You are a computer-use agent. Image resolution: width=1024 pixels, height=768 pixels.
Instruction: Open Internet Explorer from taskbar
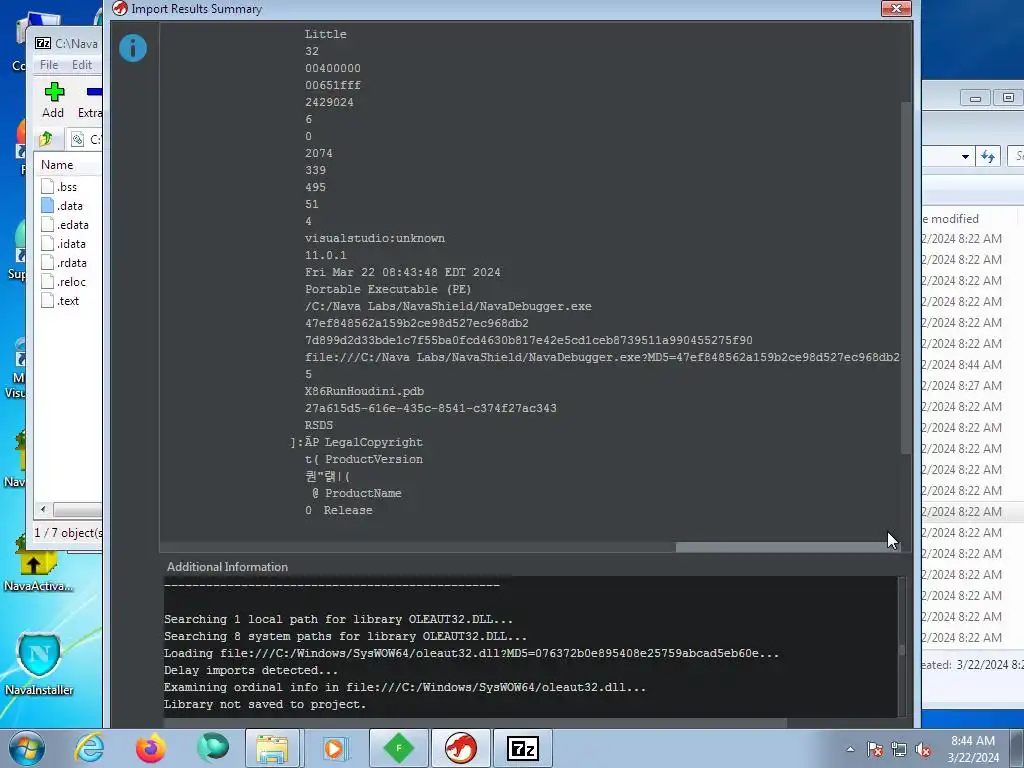[89, 748]
